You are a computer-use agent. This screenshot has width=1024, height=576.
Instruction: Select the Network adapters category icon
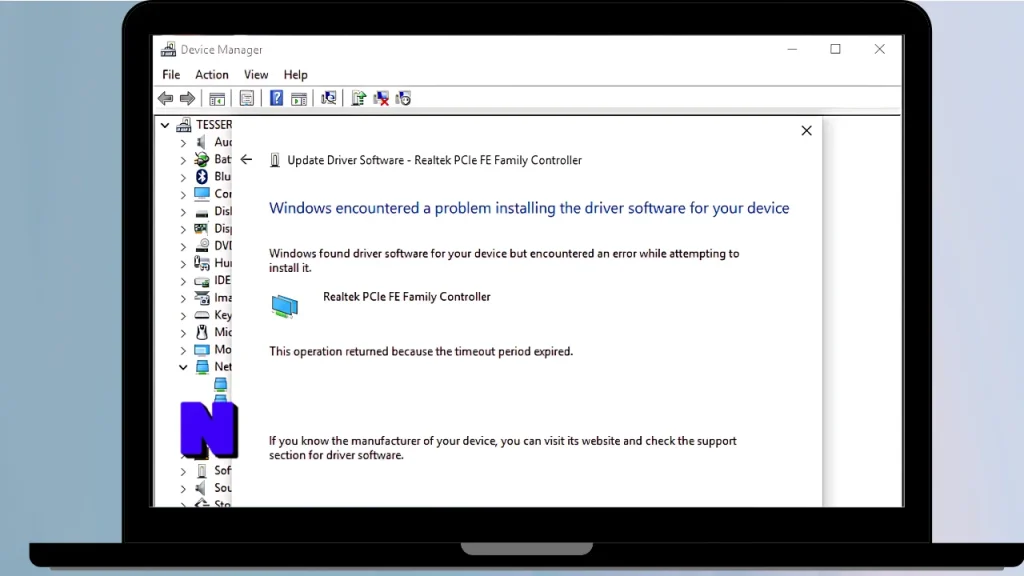click(x=202, y=367)
